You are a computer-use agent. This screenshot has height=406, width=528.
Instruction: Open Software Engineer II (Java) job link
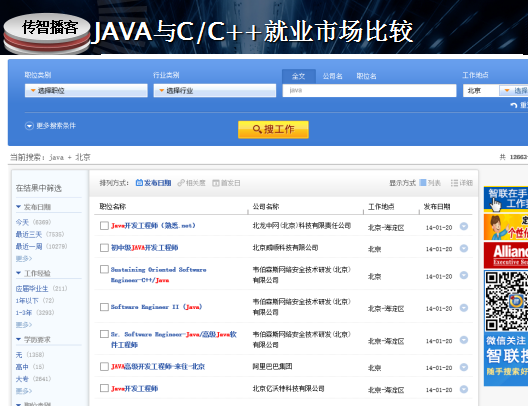[x=156, y=307]
